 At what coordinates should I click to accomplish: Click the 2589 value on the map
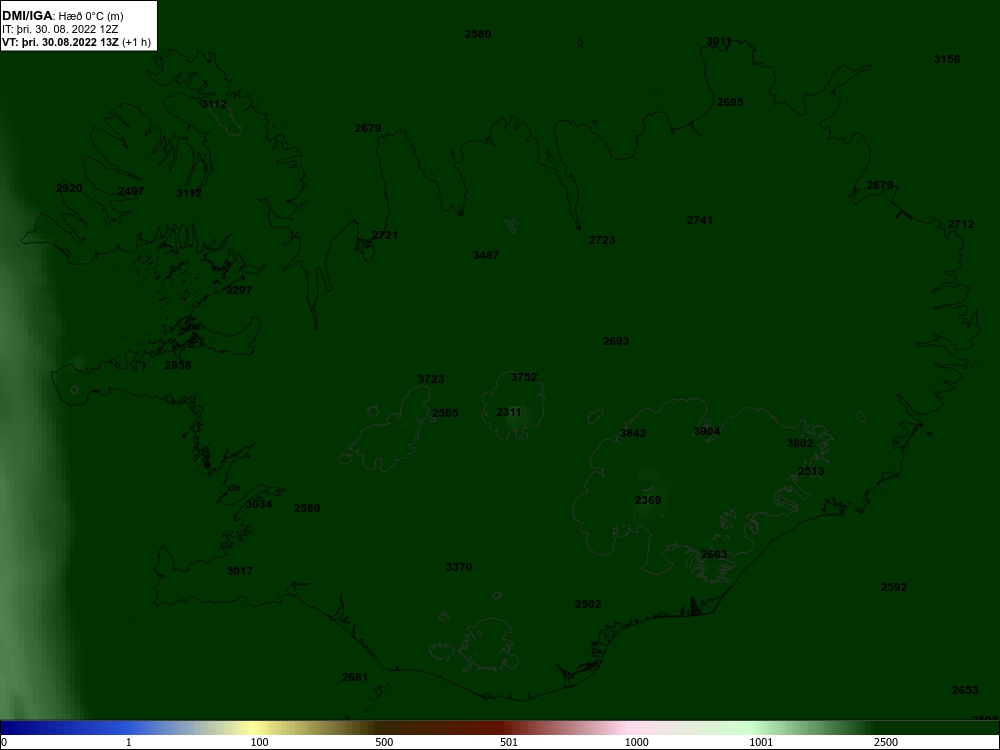pyautogui.click(x=307, y=508)
